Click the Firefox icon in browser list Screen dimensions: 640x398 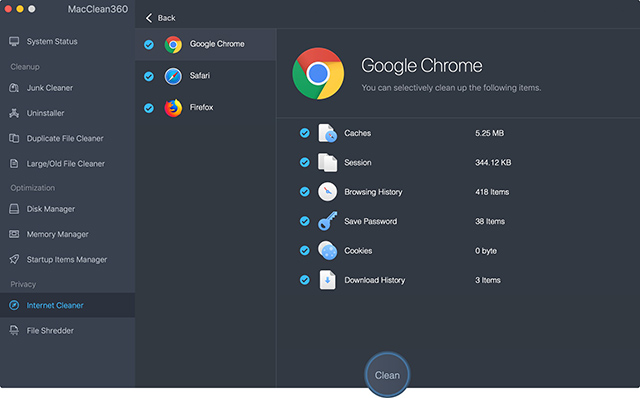click(x=173, y=108)
